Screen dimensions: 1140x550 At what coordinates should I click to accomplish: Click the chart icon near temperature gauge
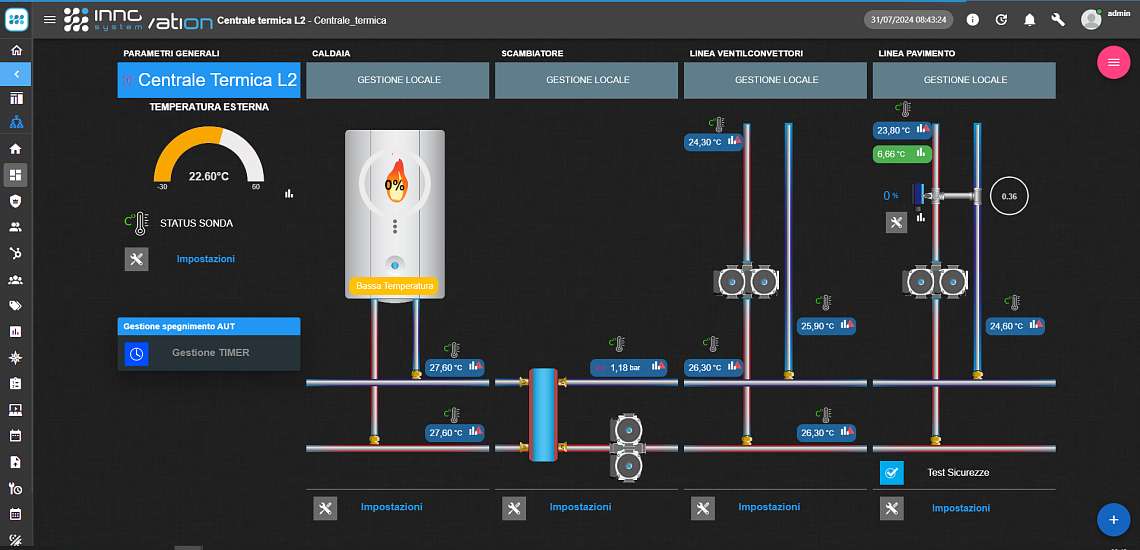click(x=289, y=194)
